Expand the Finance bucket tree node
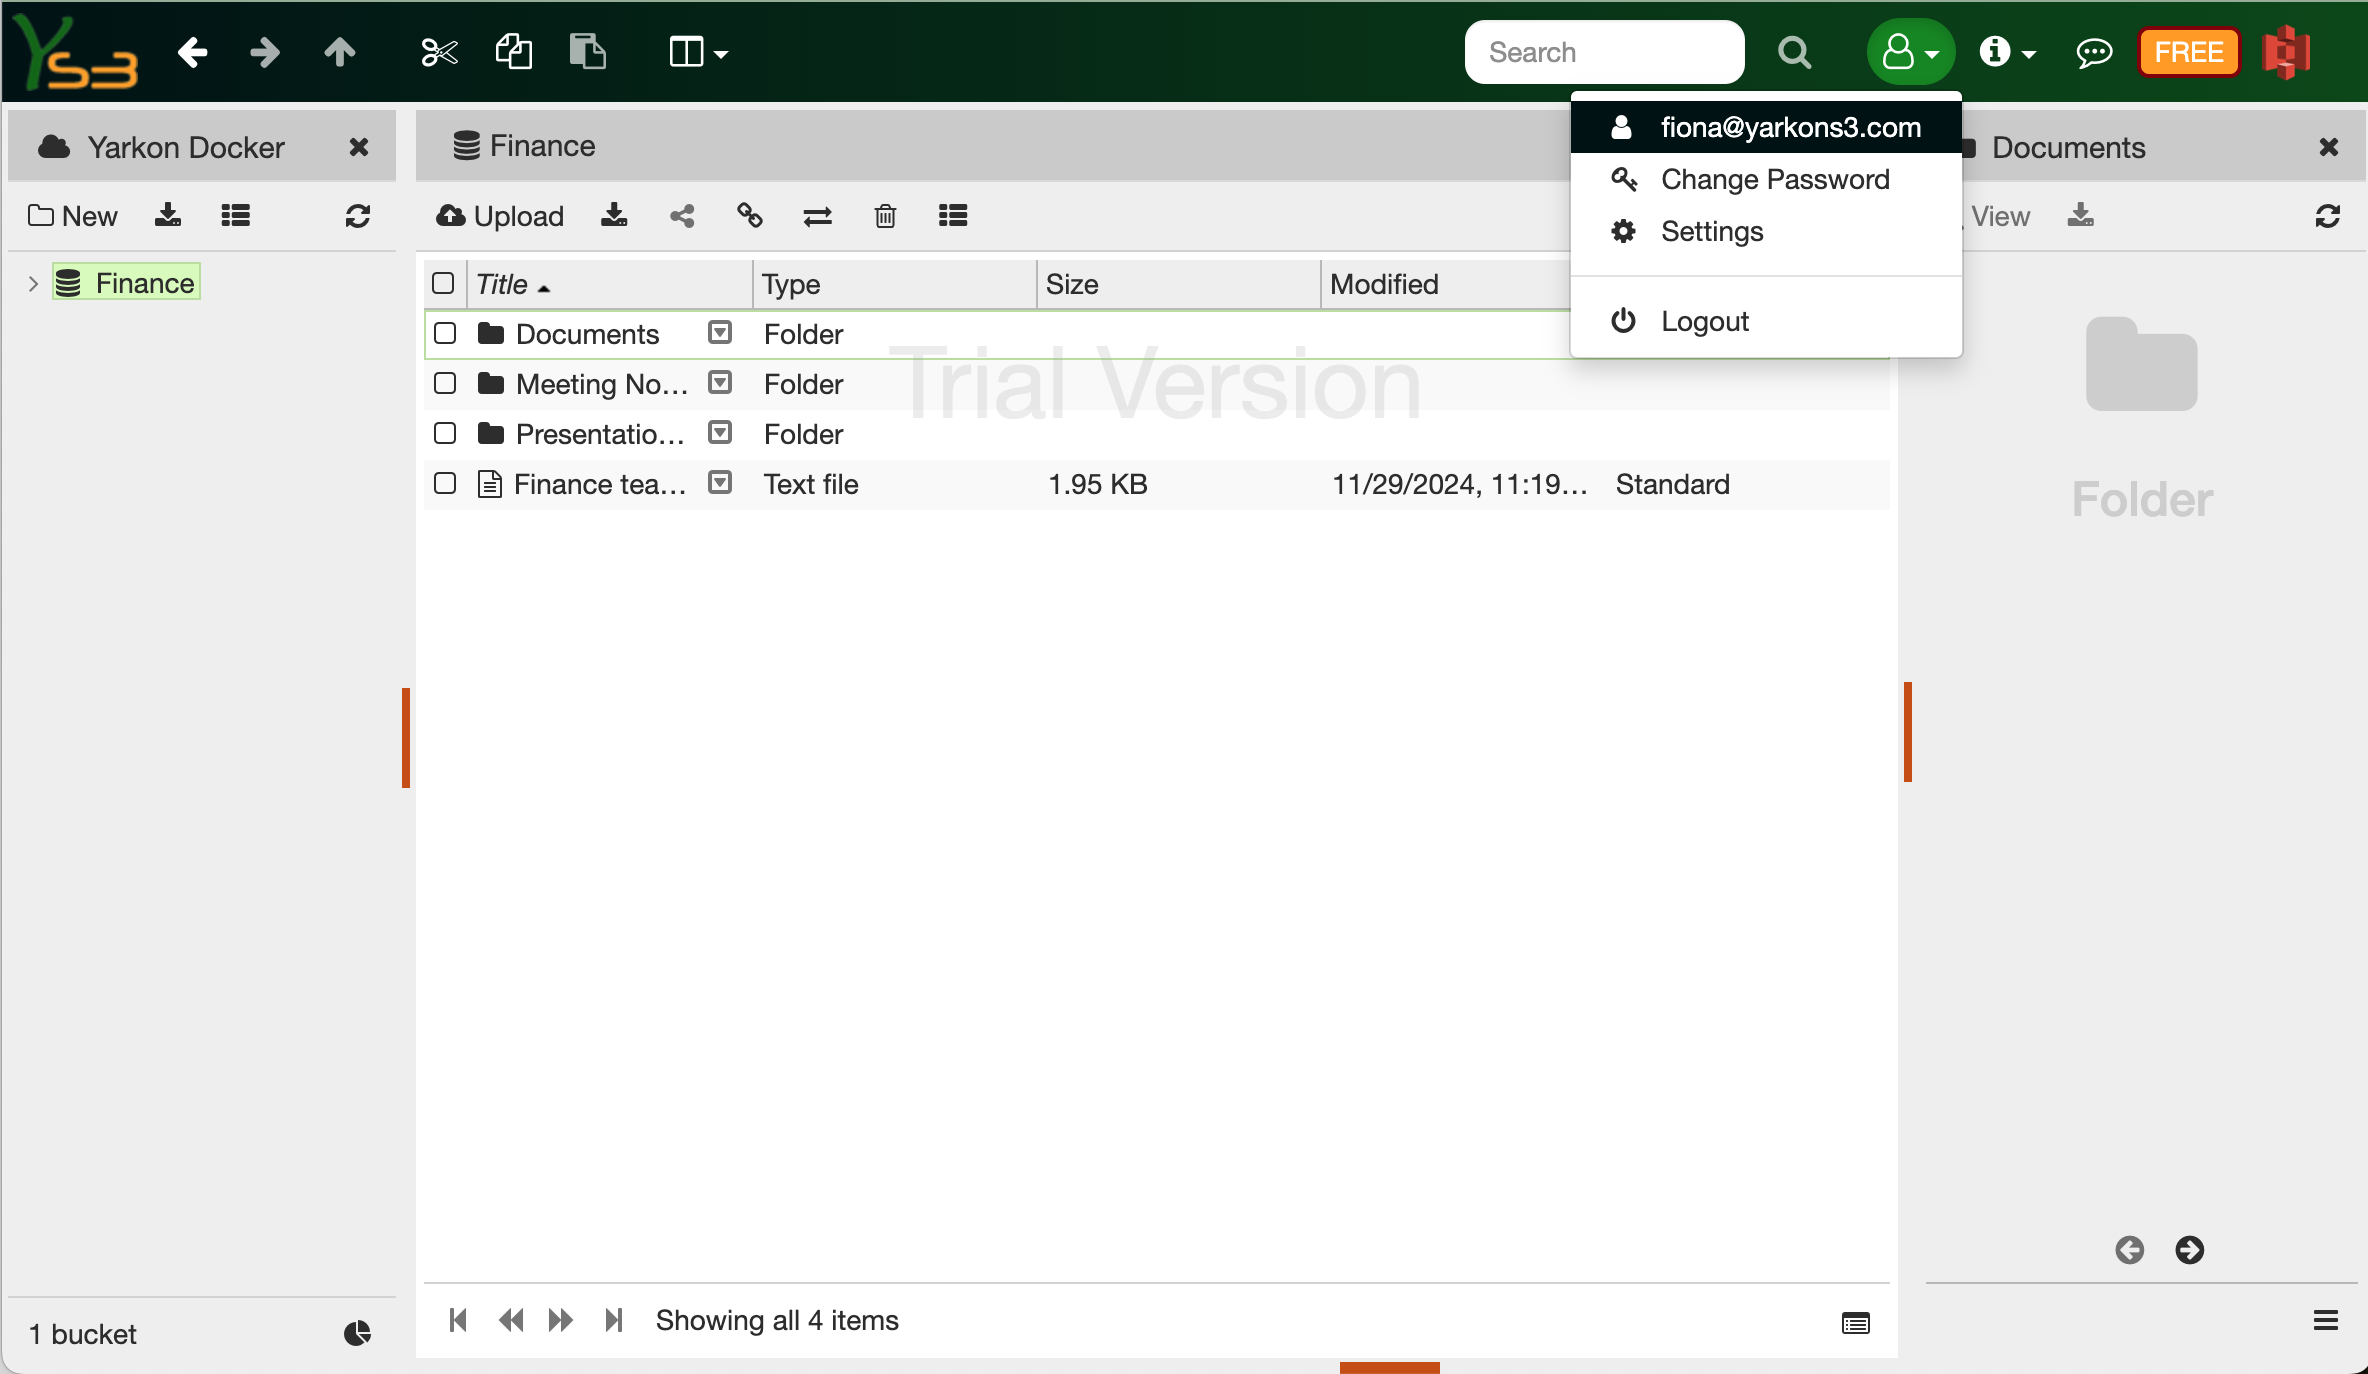Screen dimensions: 2368x1374 (x=33, y=284)
